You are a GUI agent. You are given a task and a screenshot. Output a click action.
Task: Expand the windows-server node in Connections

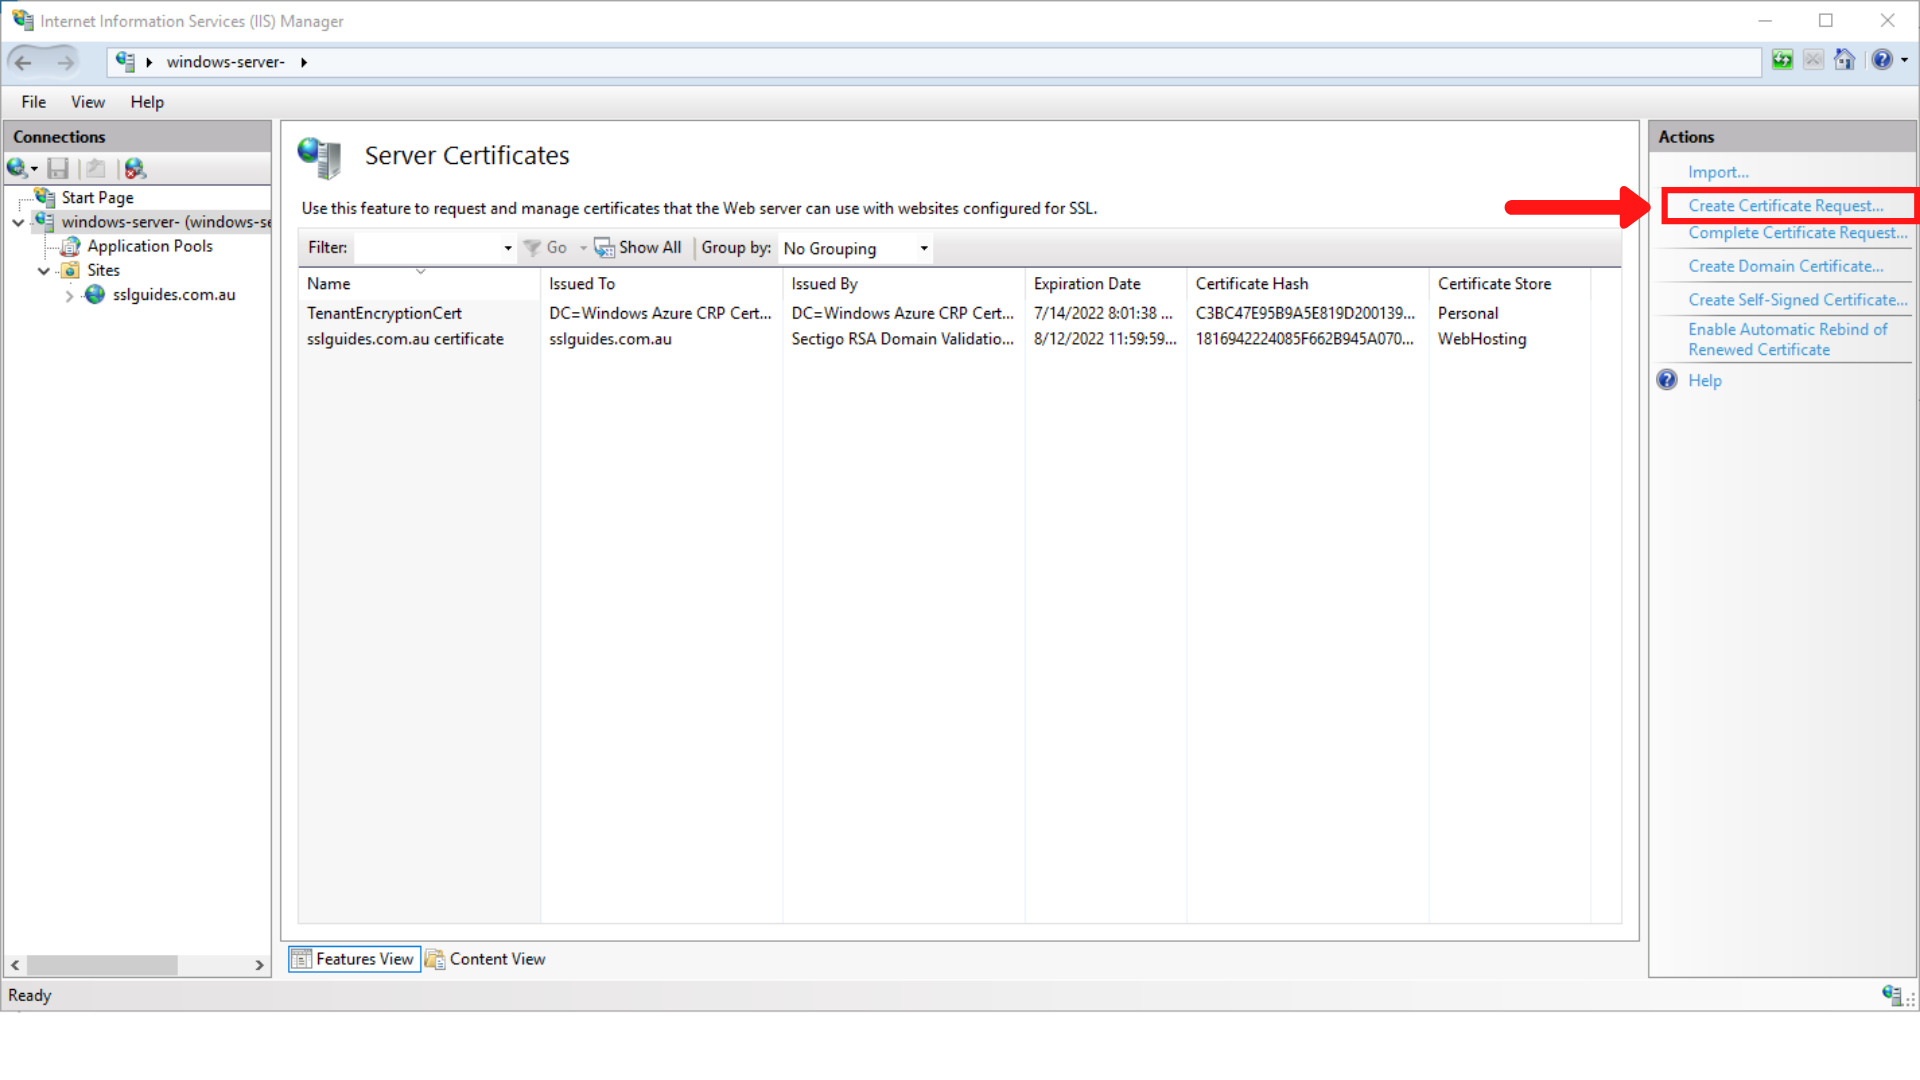tap(18, 222)
